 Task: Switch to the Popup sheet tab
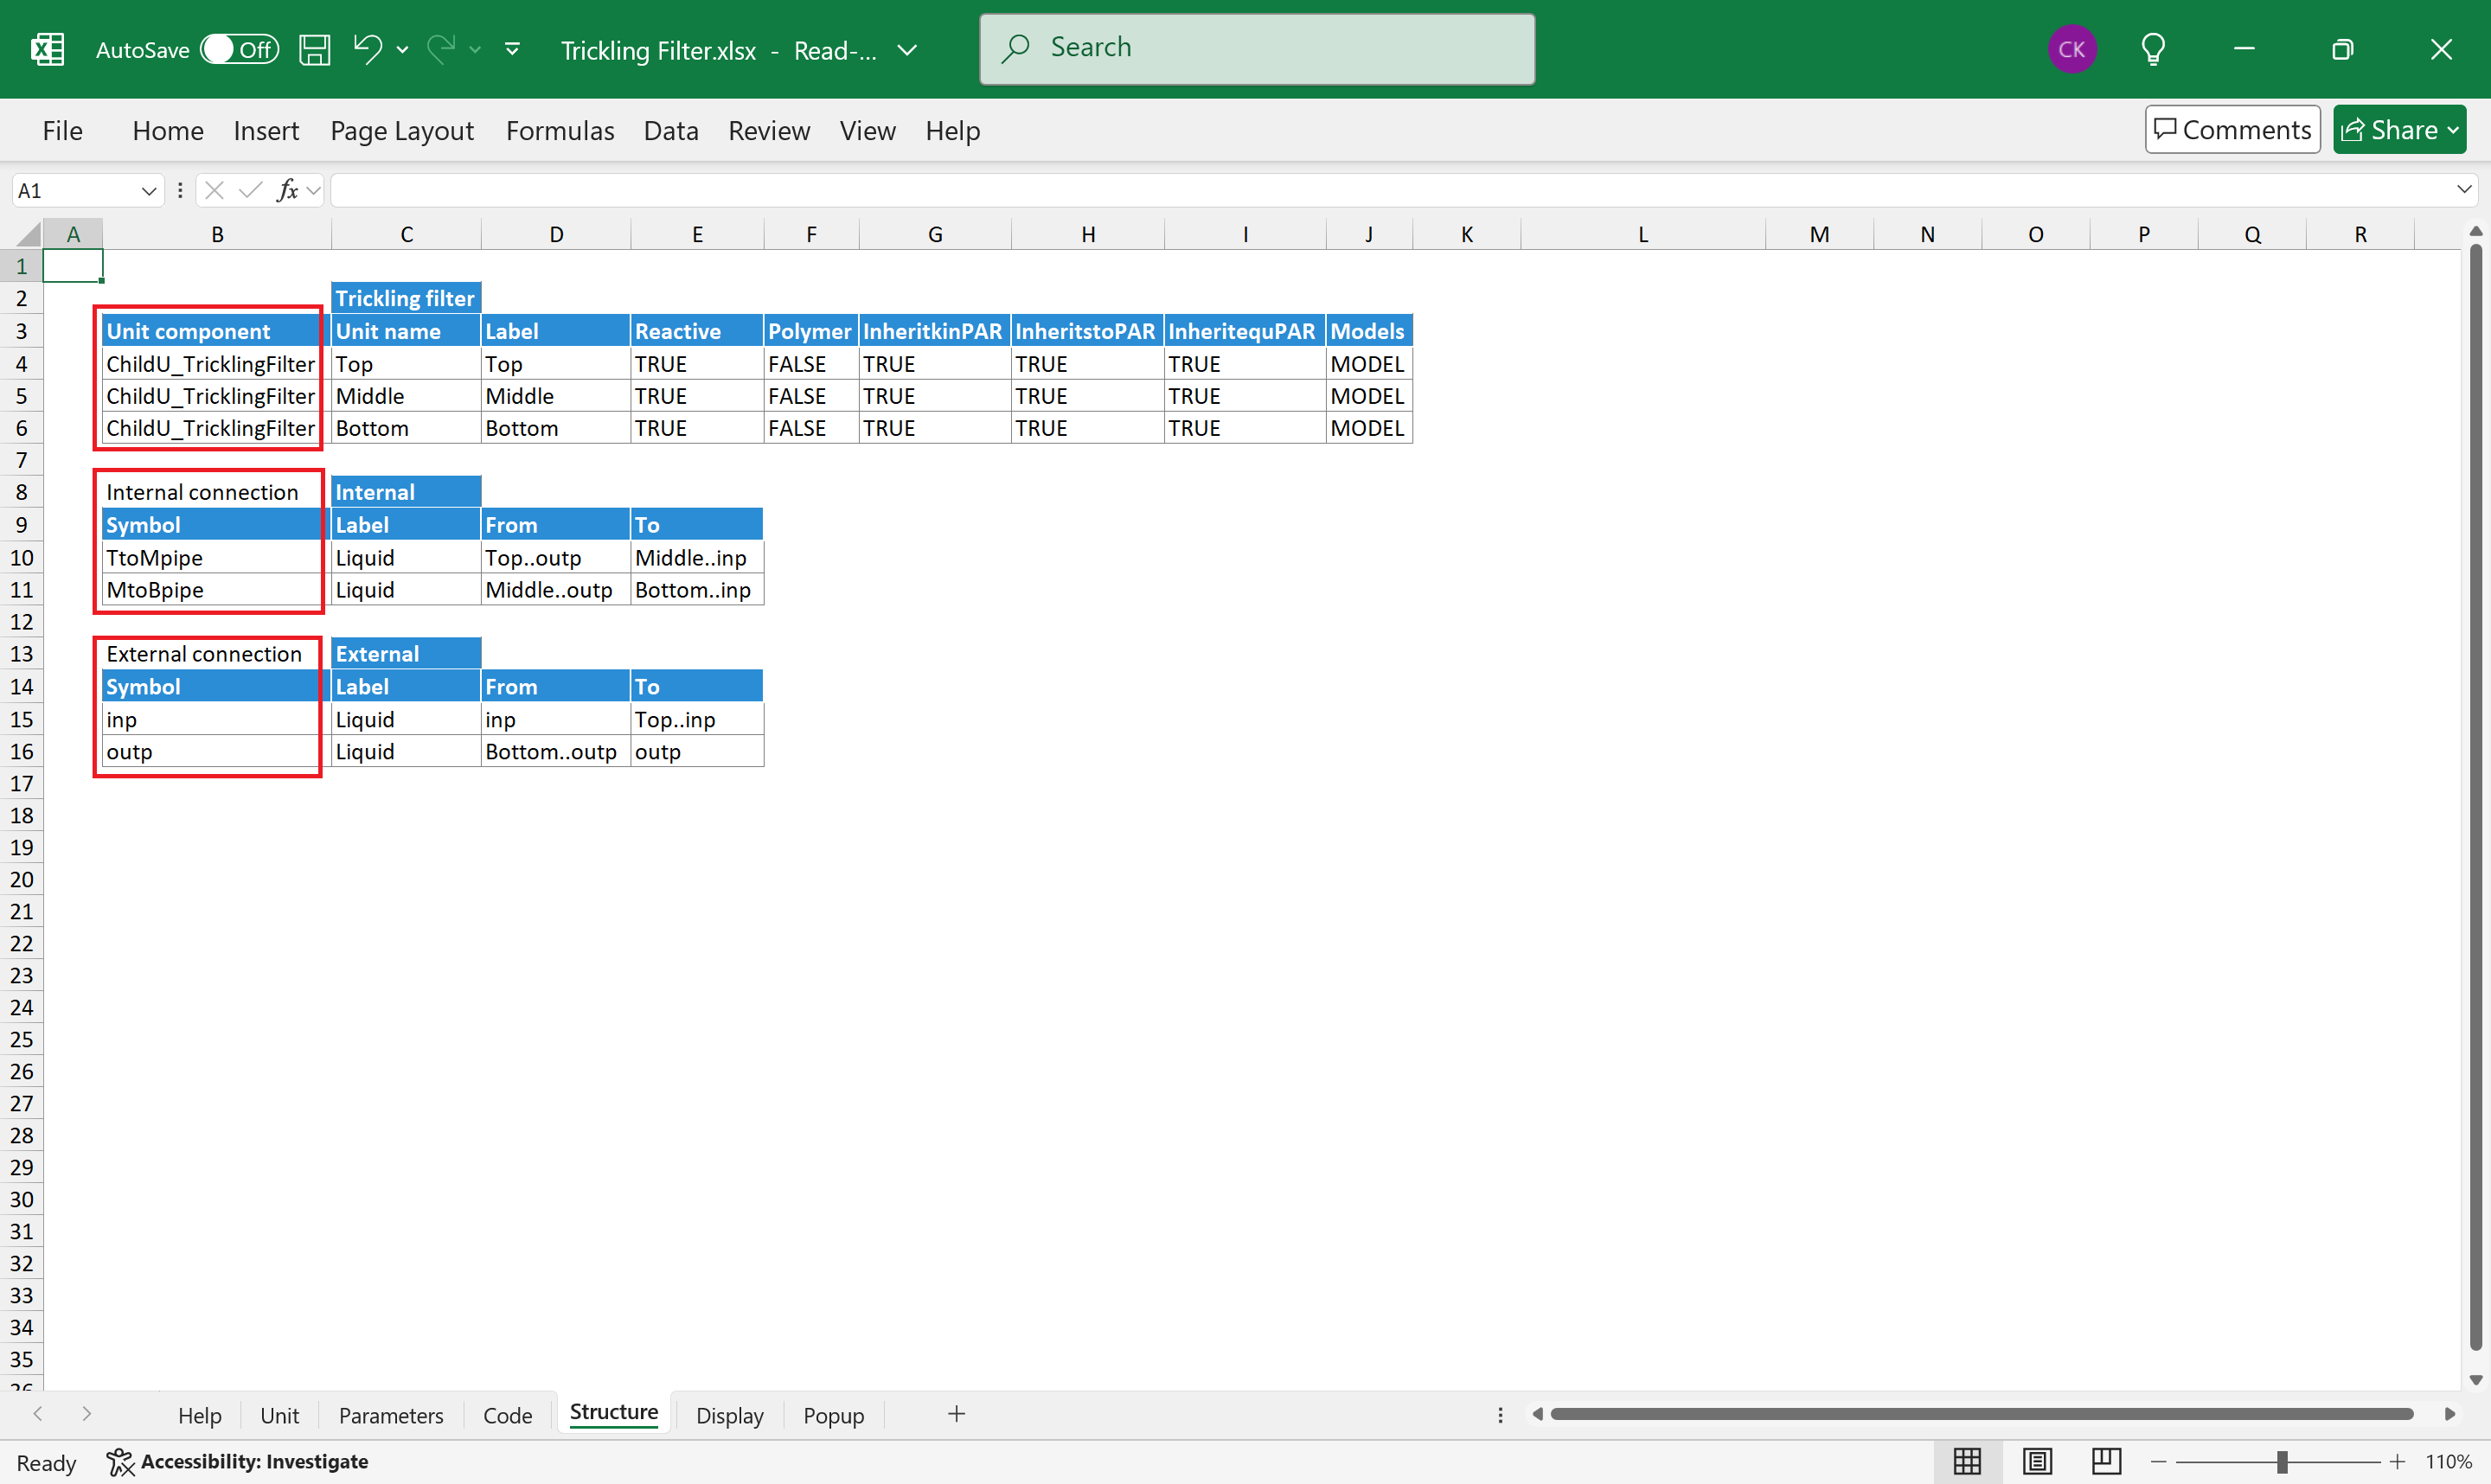point(833,1415)
